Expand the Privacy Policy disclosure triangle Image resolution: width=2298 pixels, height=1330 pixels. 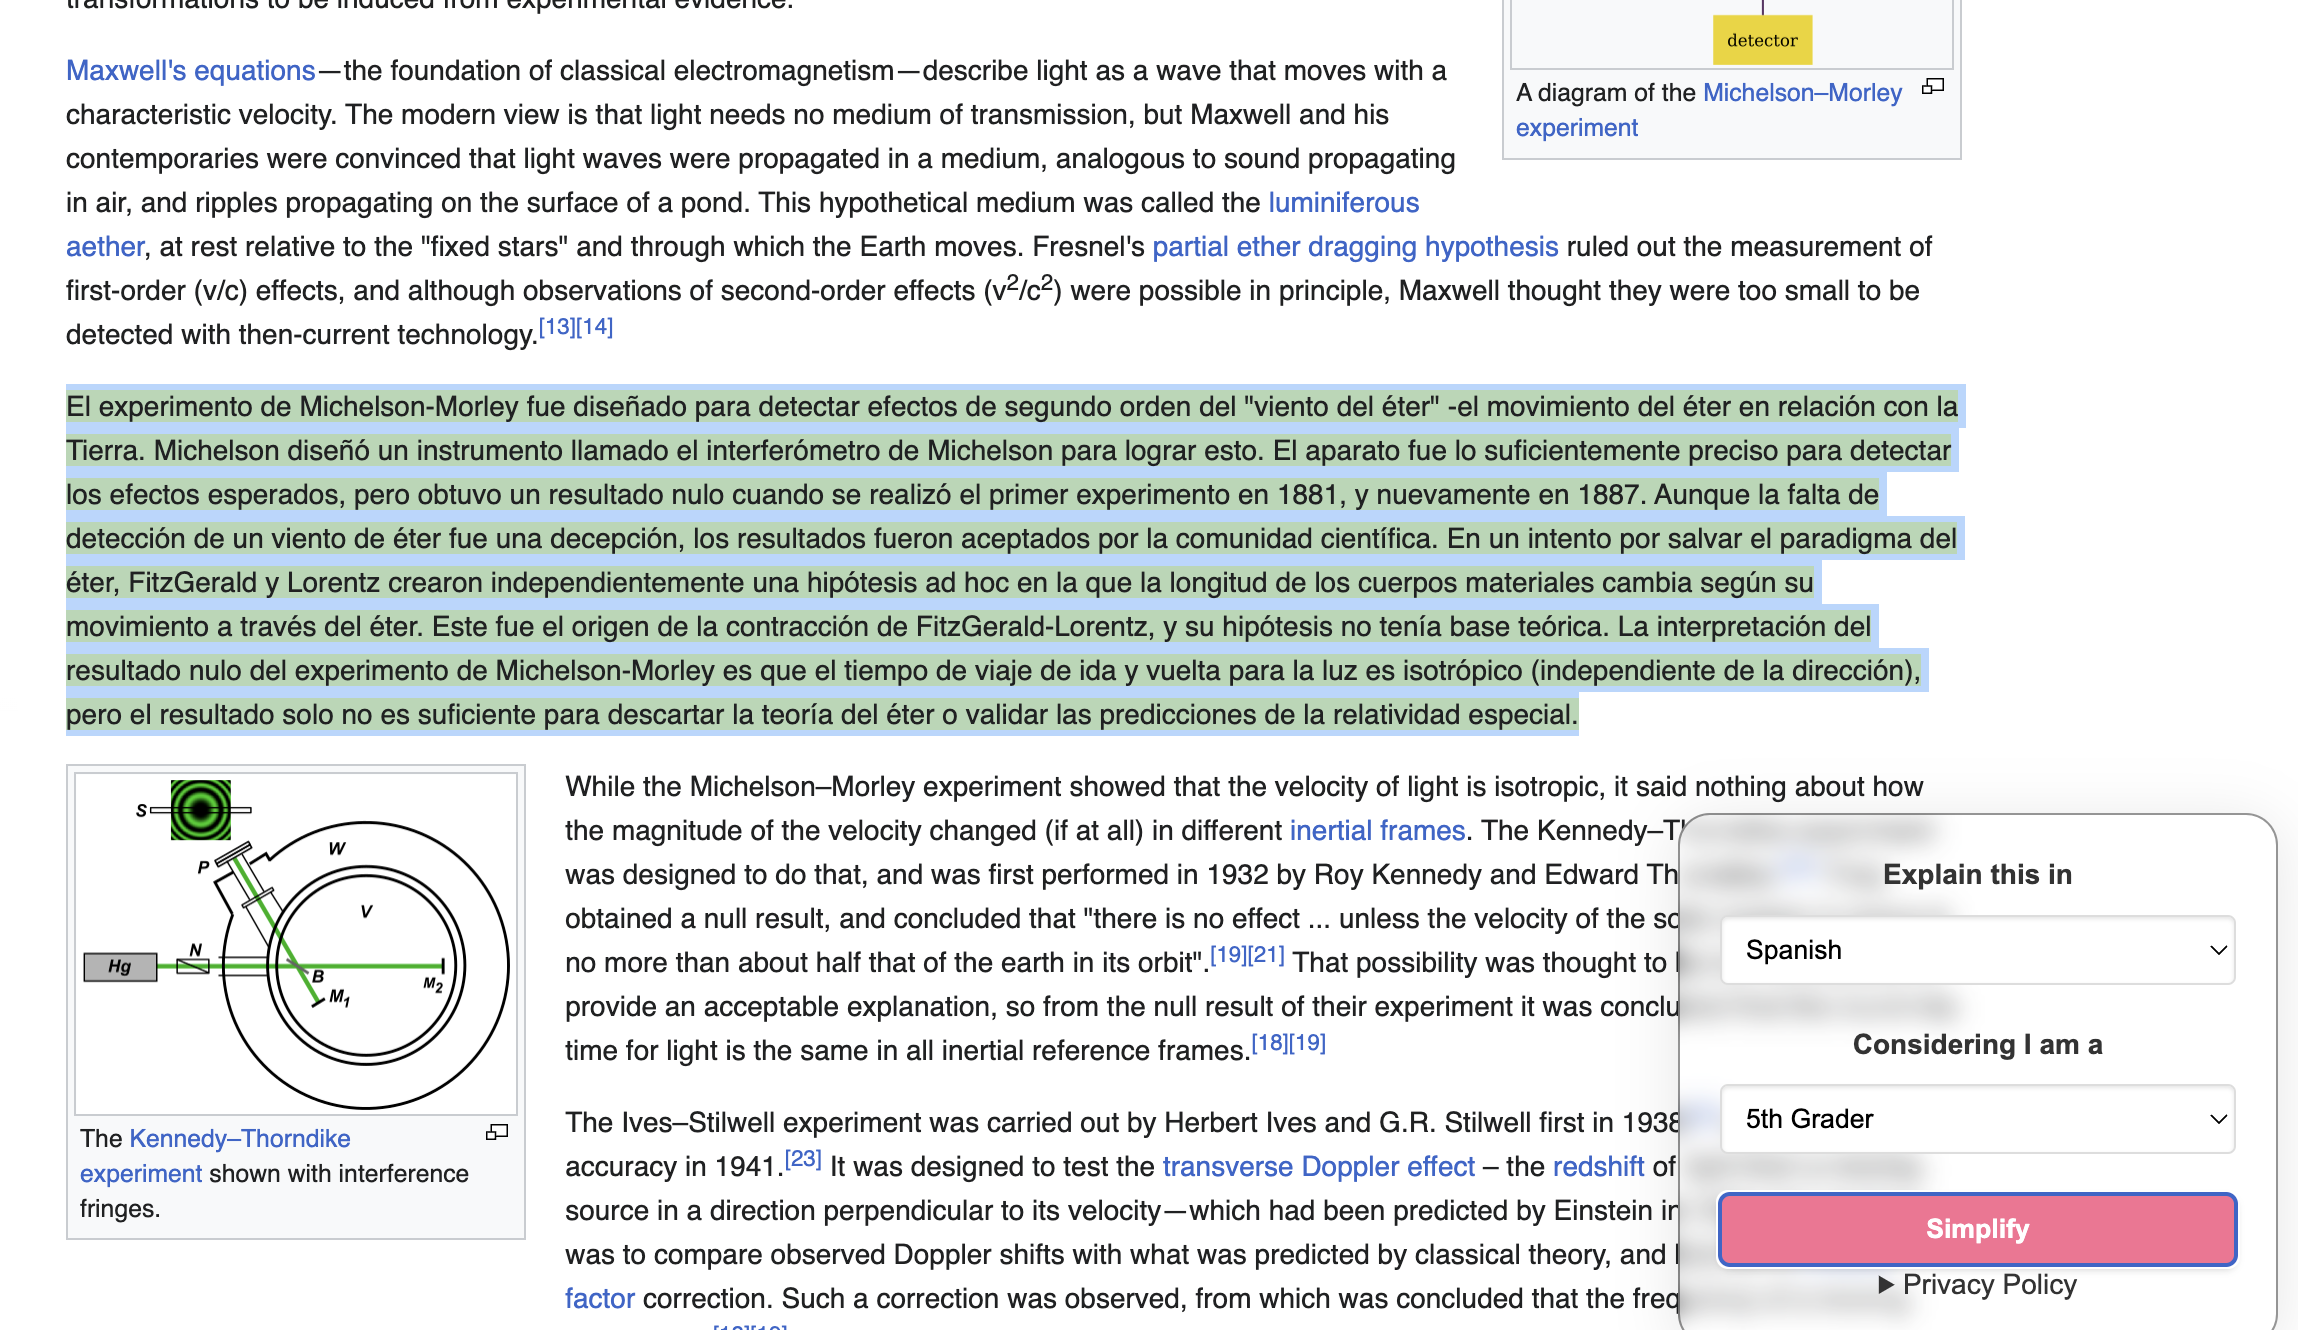(x=1886, y=1285)
